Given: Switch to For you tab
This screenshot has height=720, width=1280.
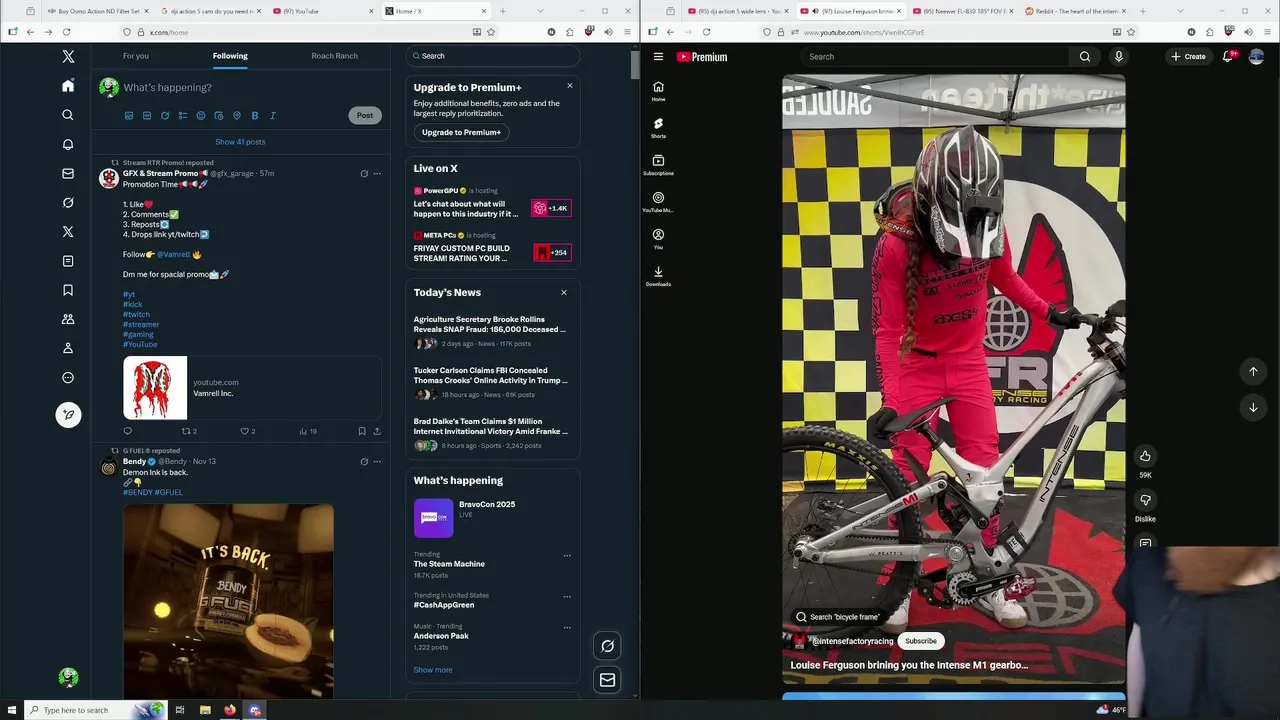Looking at the screenshot, I should 136,56.
